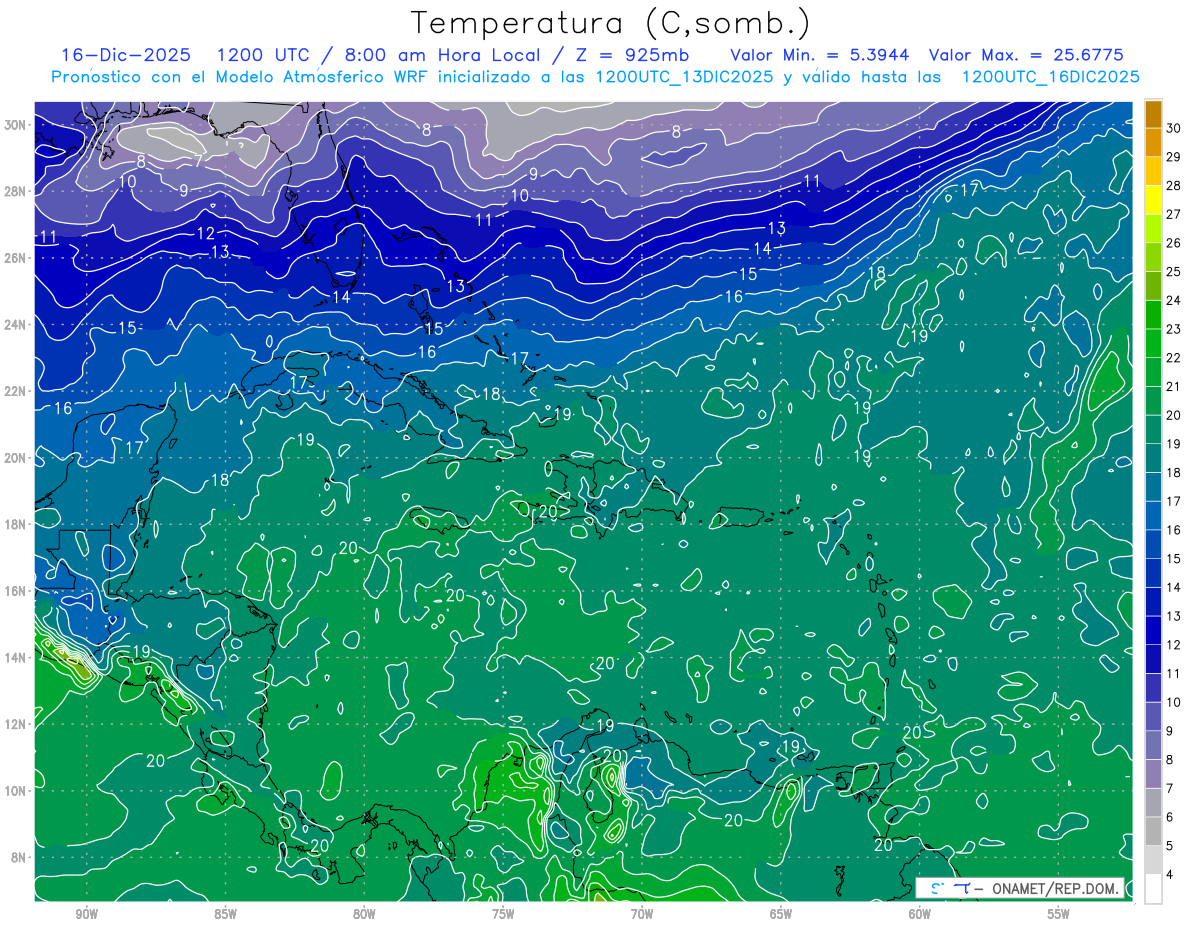The image size is (1200, 927).
Task: Click the 8N latitude axis label
Action: 20,857
